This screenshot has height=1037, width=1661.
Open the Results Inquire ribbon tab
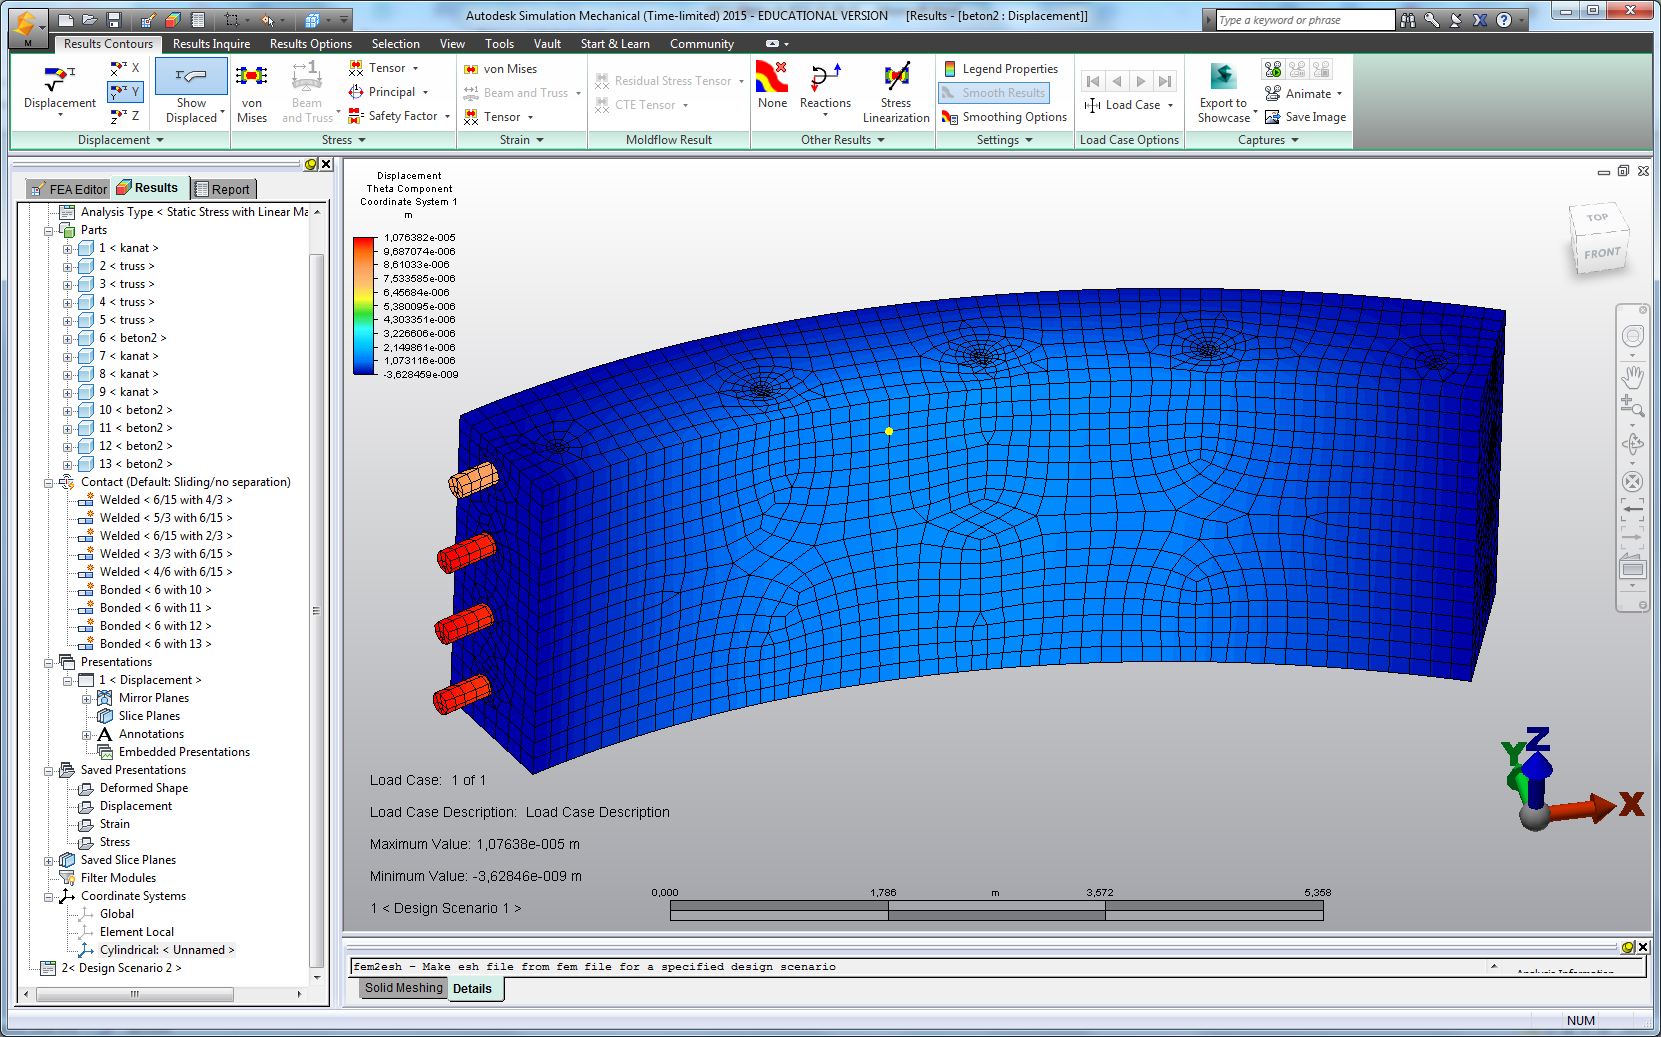point(211,44)
